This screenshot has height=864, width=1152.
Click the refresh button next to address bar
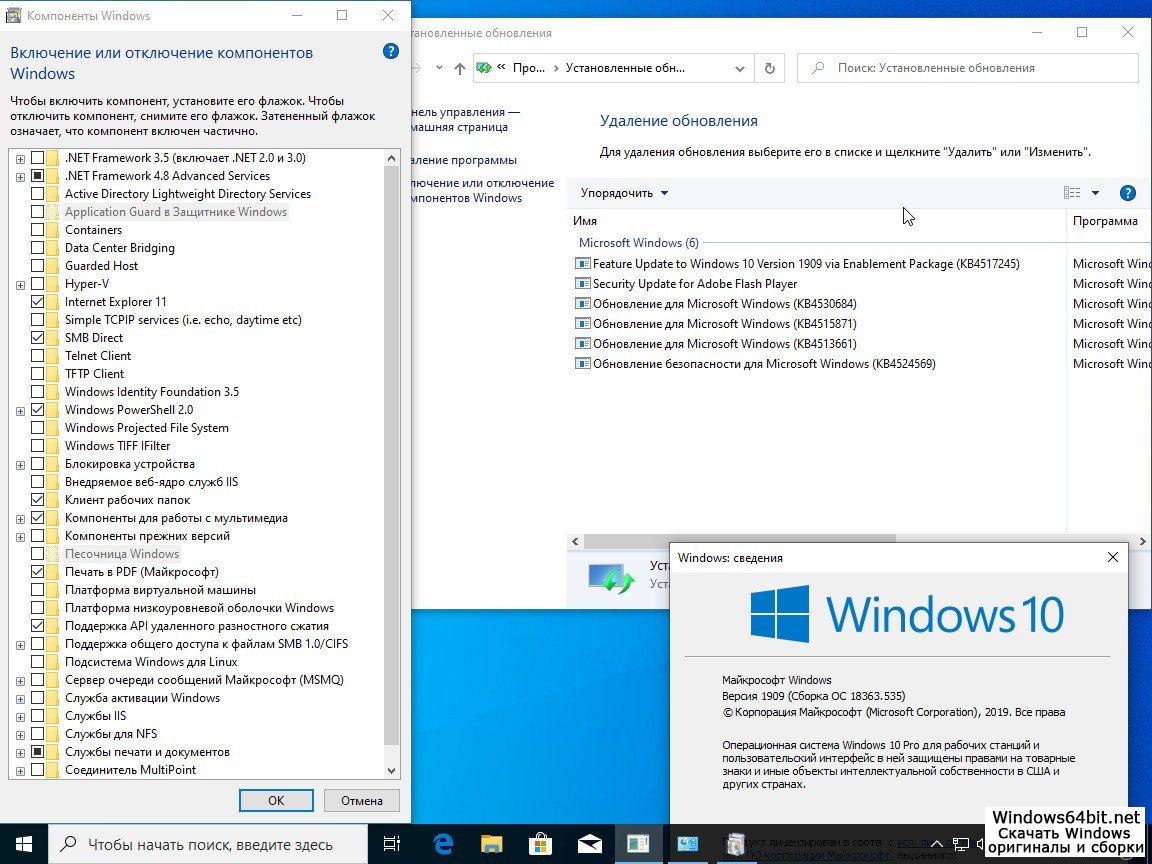click(769, 68)
